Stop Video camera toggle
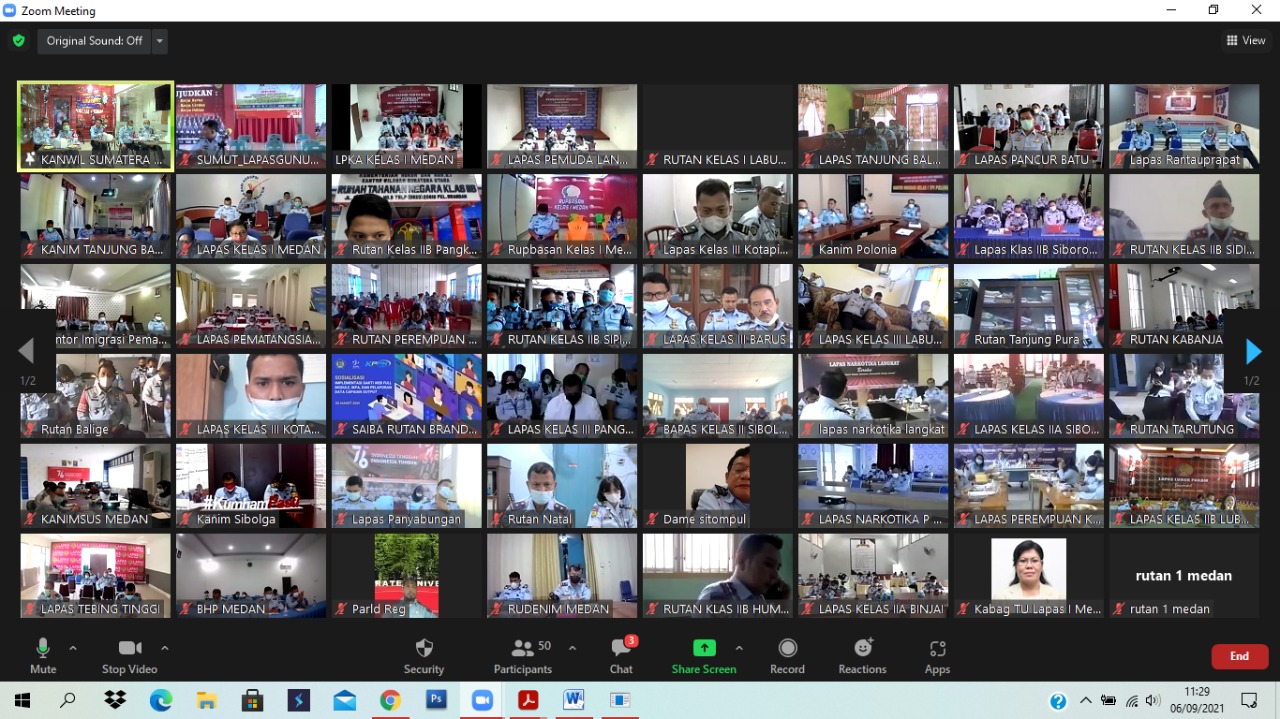Image resolution: width=1280 pixels, height=719 pixels. (x=129, y=656)
